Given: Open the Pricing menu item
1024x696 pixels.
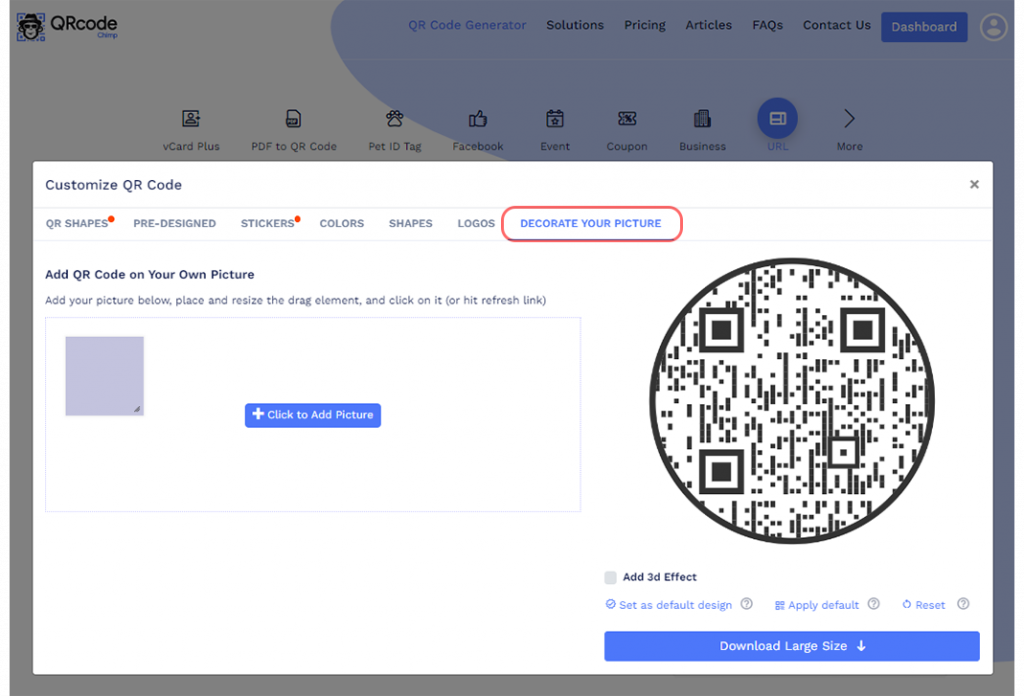Looking at the screenshot, I should click(644, 25).
